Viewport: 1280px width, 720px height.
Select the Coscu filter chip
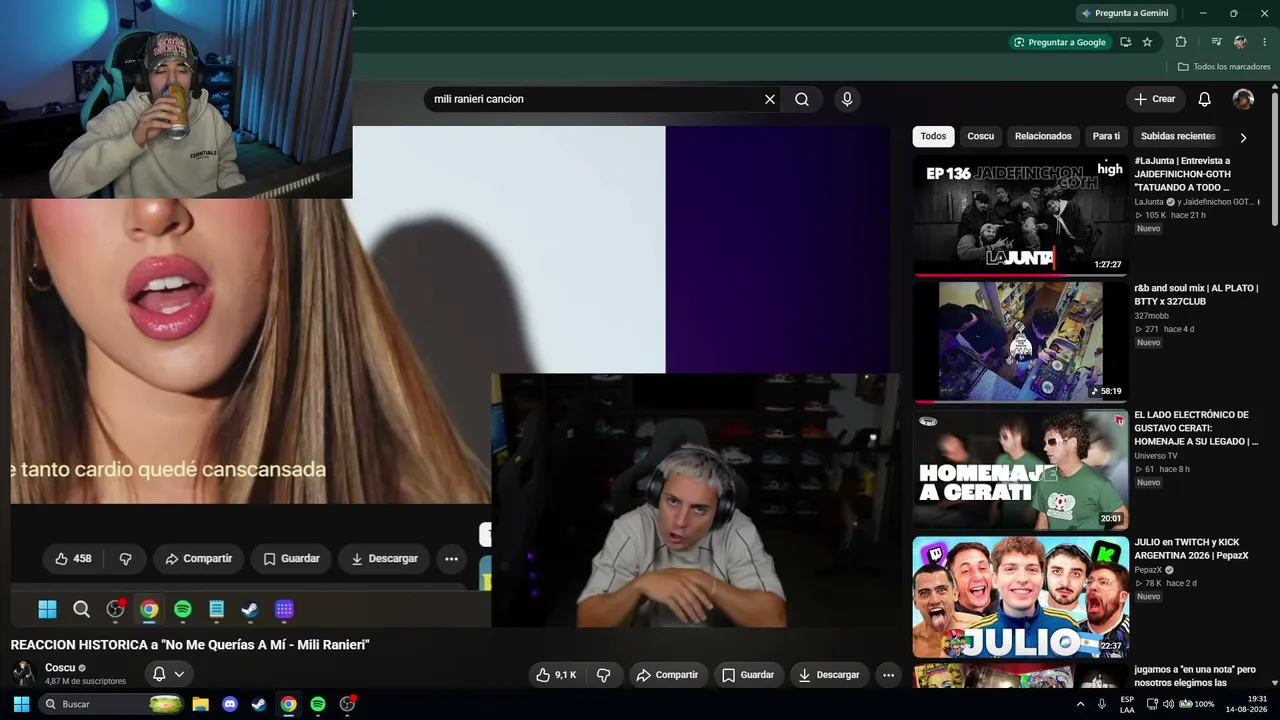pyautogui.click(x=981, y=136)
